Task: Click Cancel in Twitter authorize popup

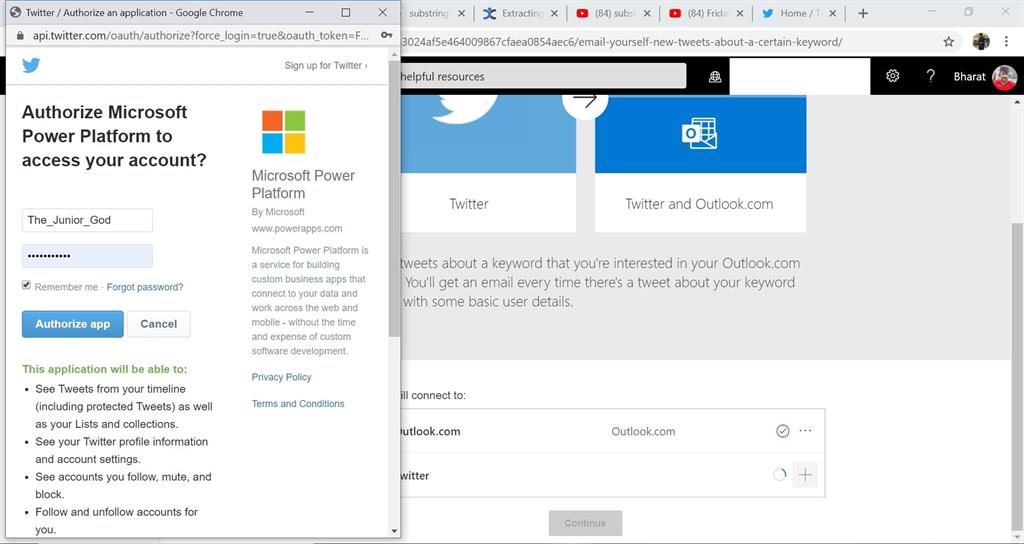Action: tap(159, 324)
